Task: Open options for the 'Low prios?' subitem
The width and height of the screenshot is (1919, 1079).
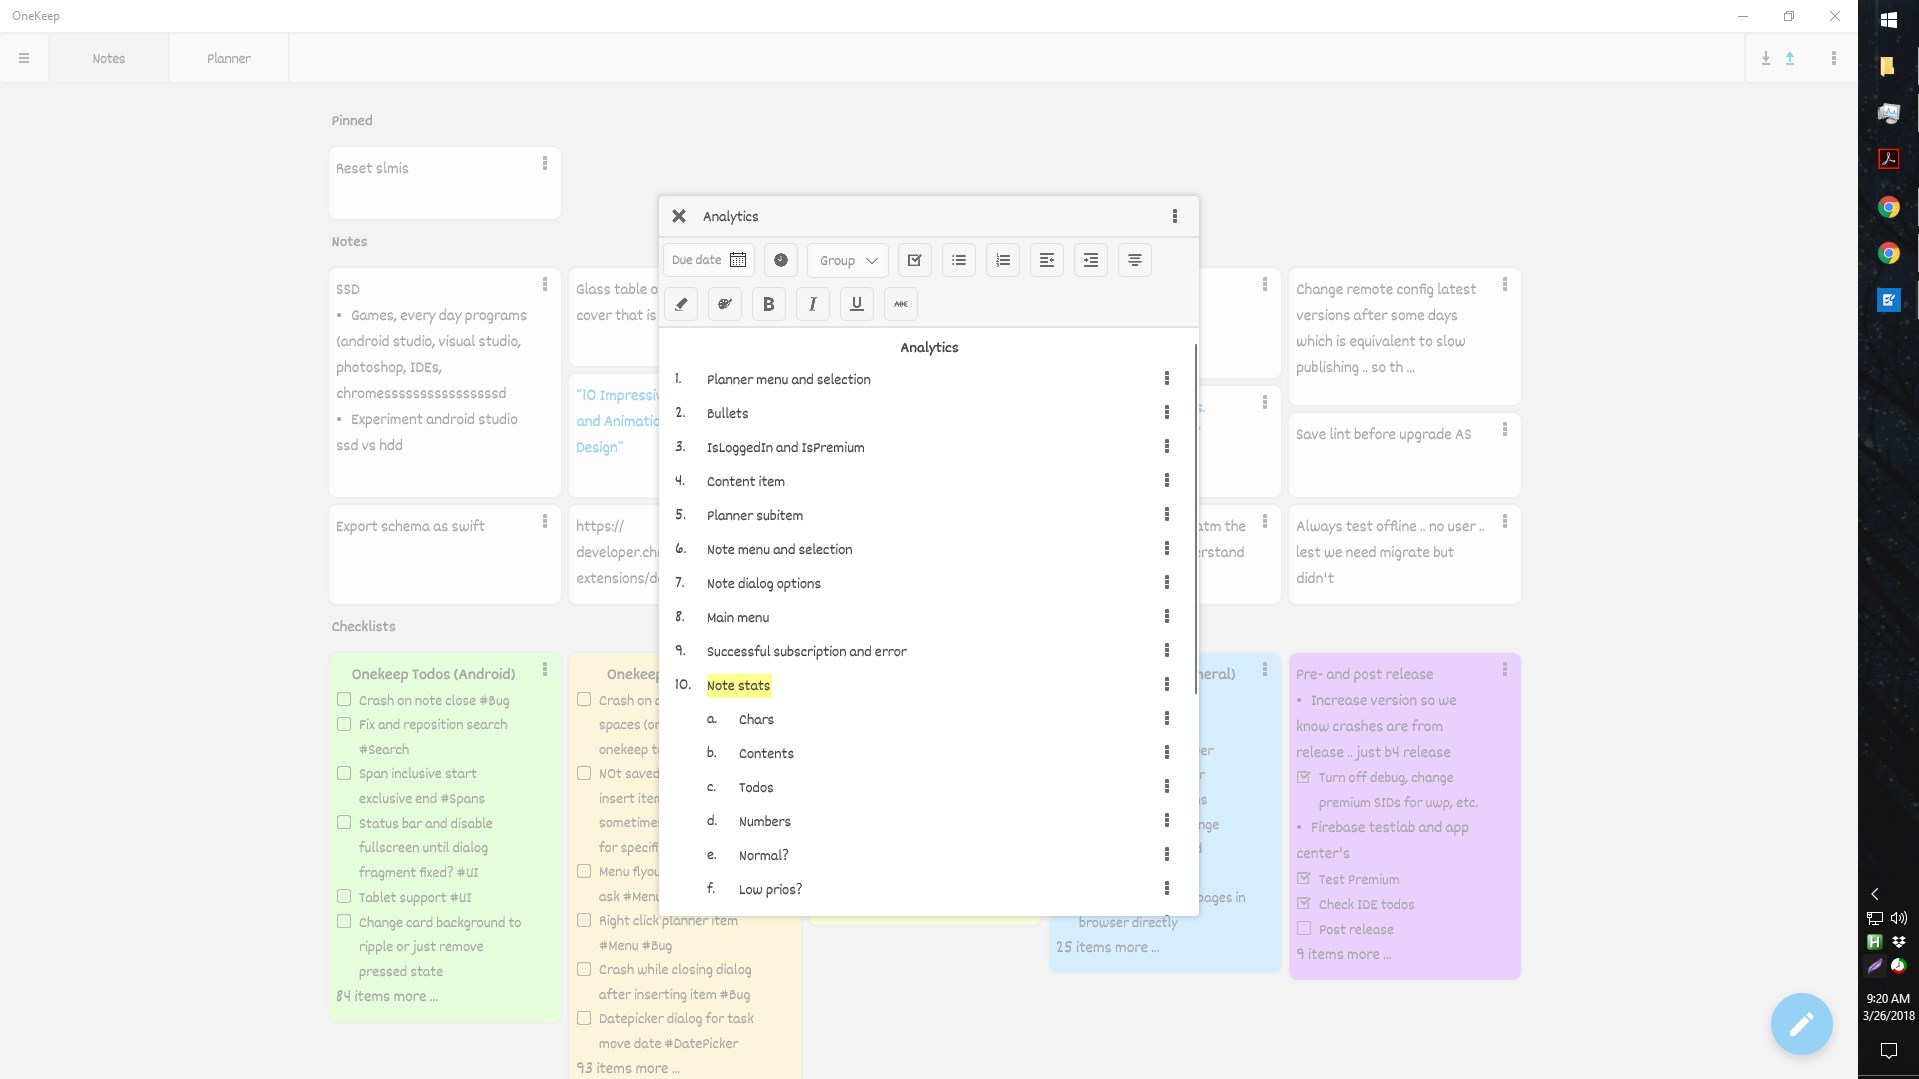Action: click(1167, 888)
